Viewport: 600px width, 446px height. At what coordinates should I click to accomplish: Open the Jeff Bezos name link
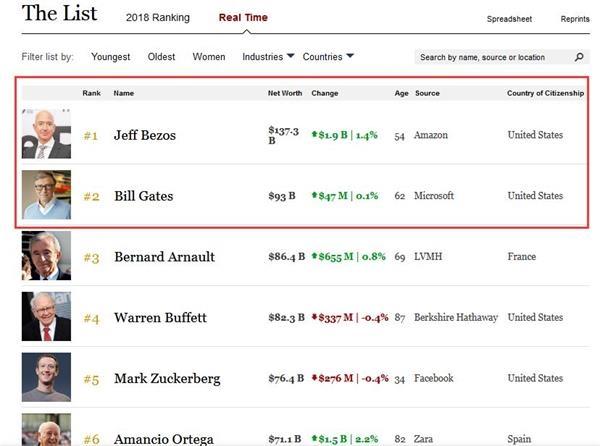click(x=145, y=135)
